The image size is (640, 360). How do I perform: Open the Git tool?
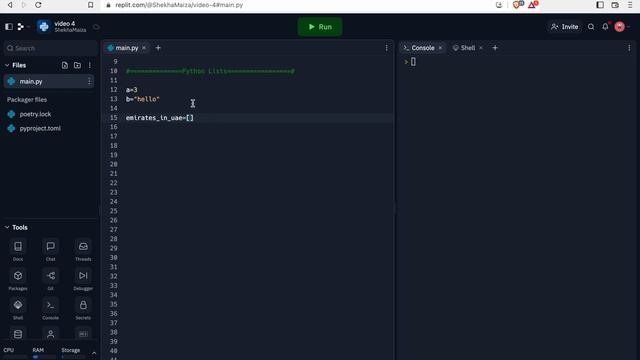(51, 280)
